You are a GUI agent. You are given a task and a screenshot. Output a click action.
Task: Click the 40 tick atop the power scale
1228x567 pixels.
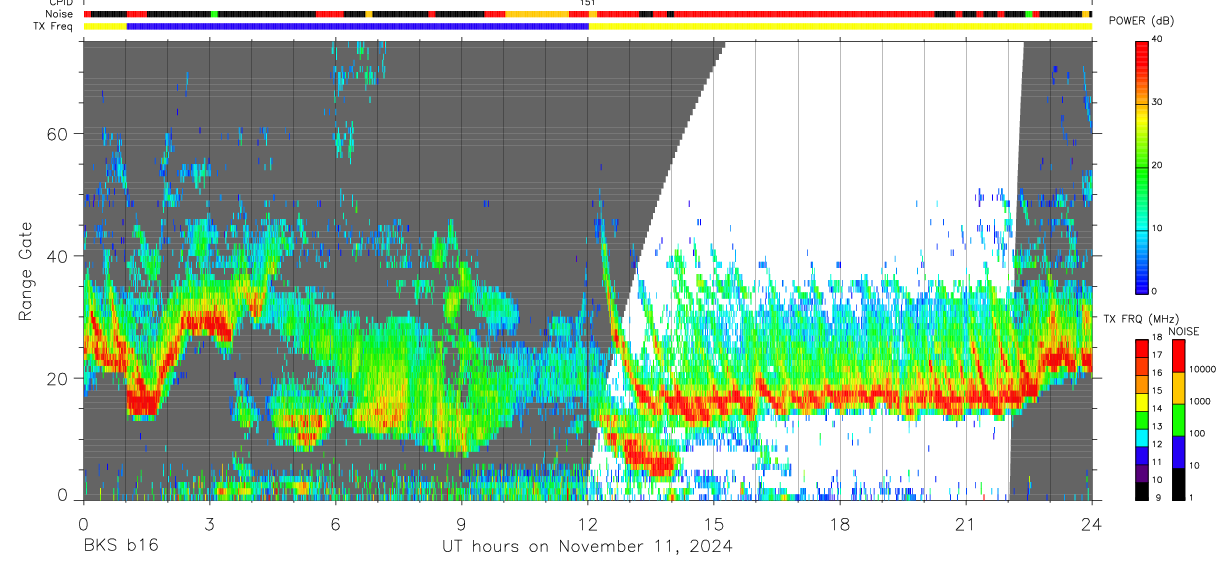(x=1157, y=40)
